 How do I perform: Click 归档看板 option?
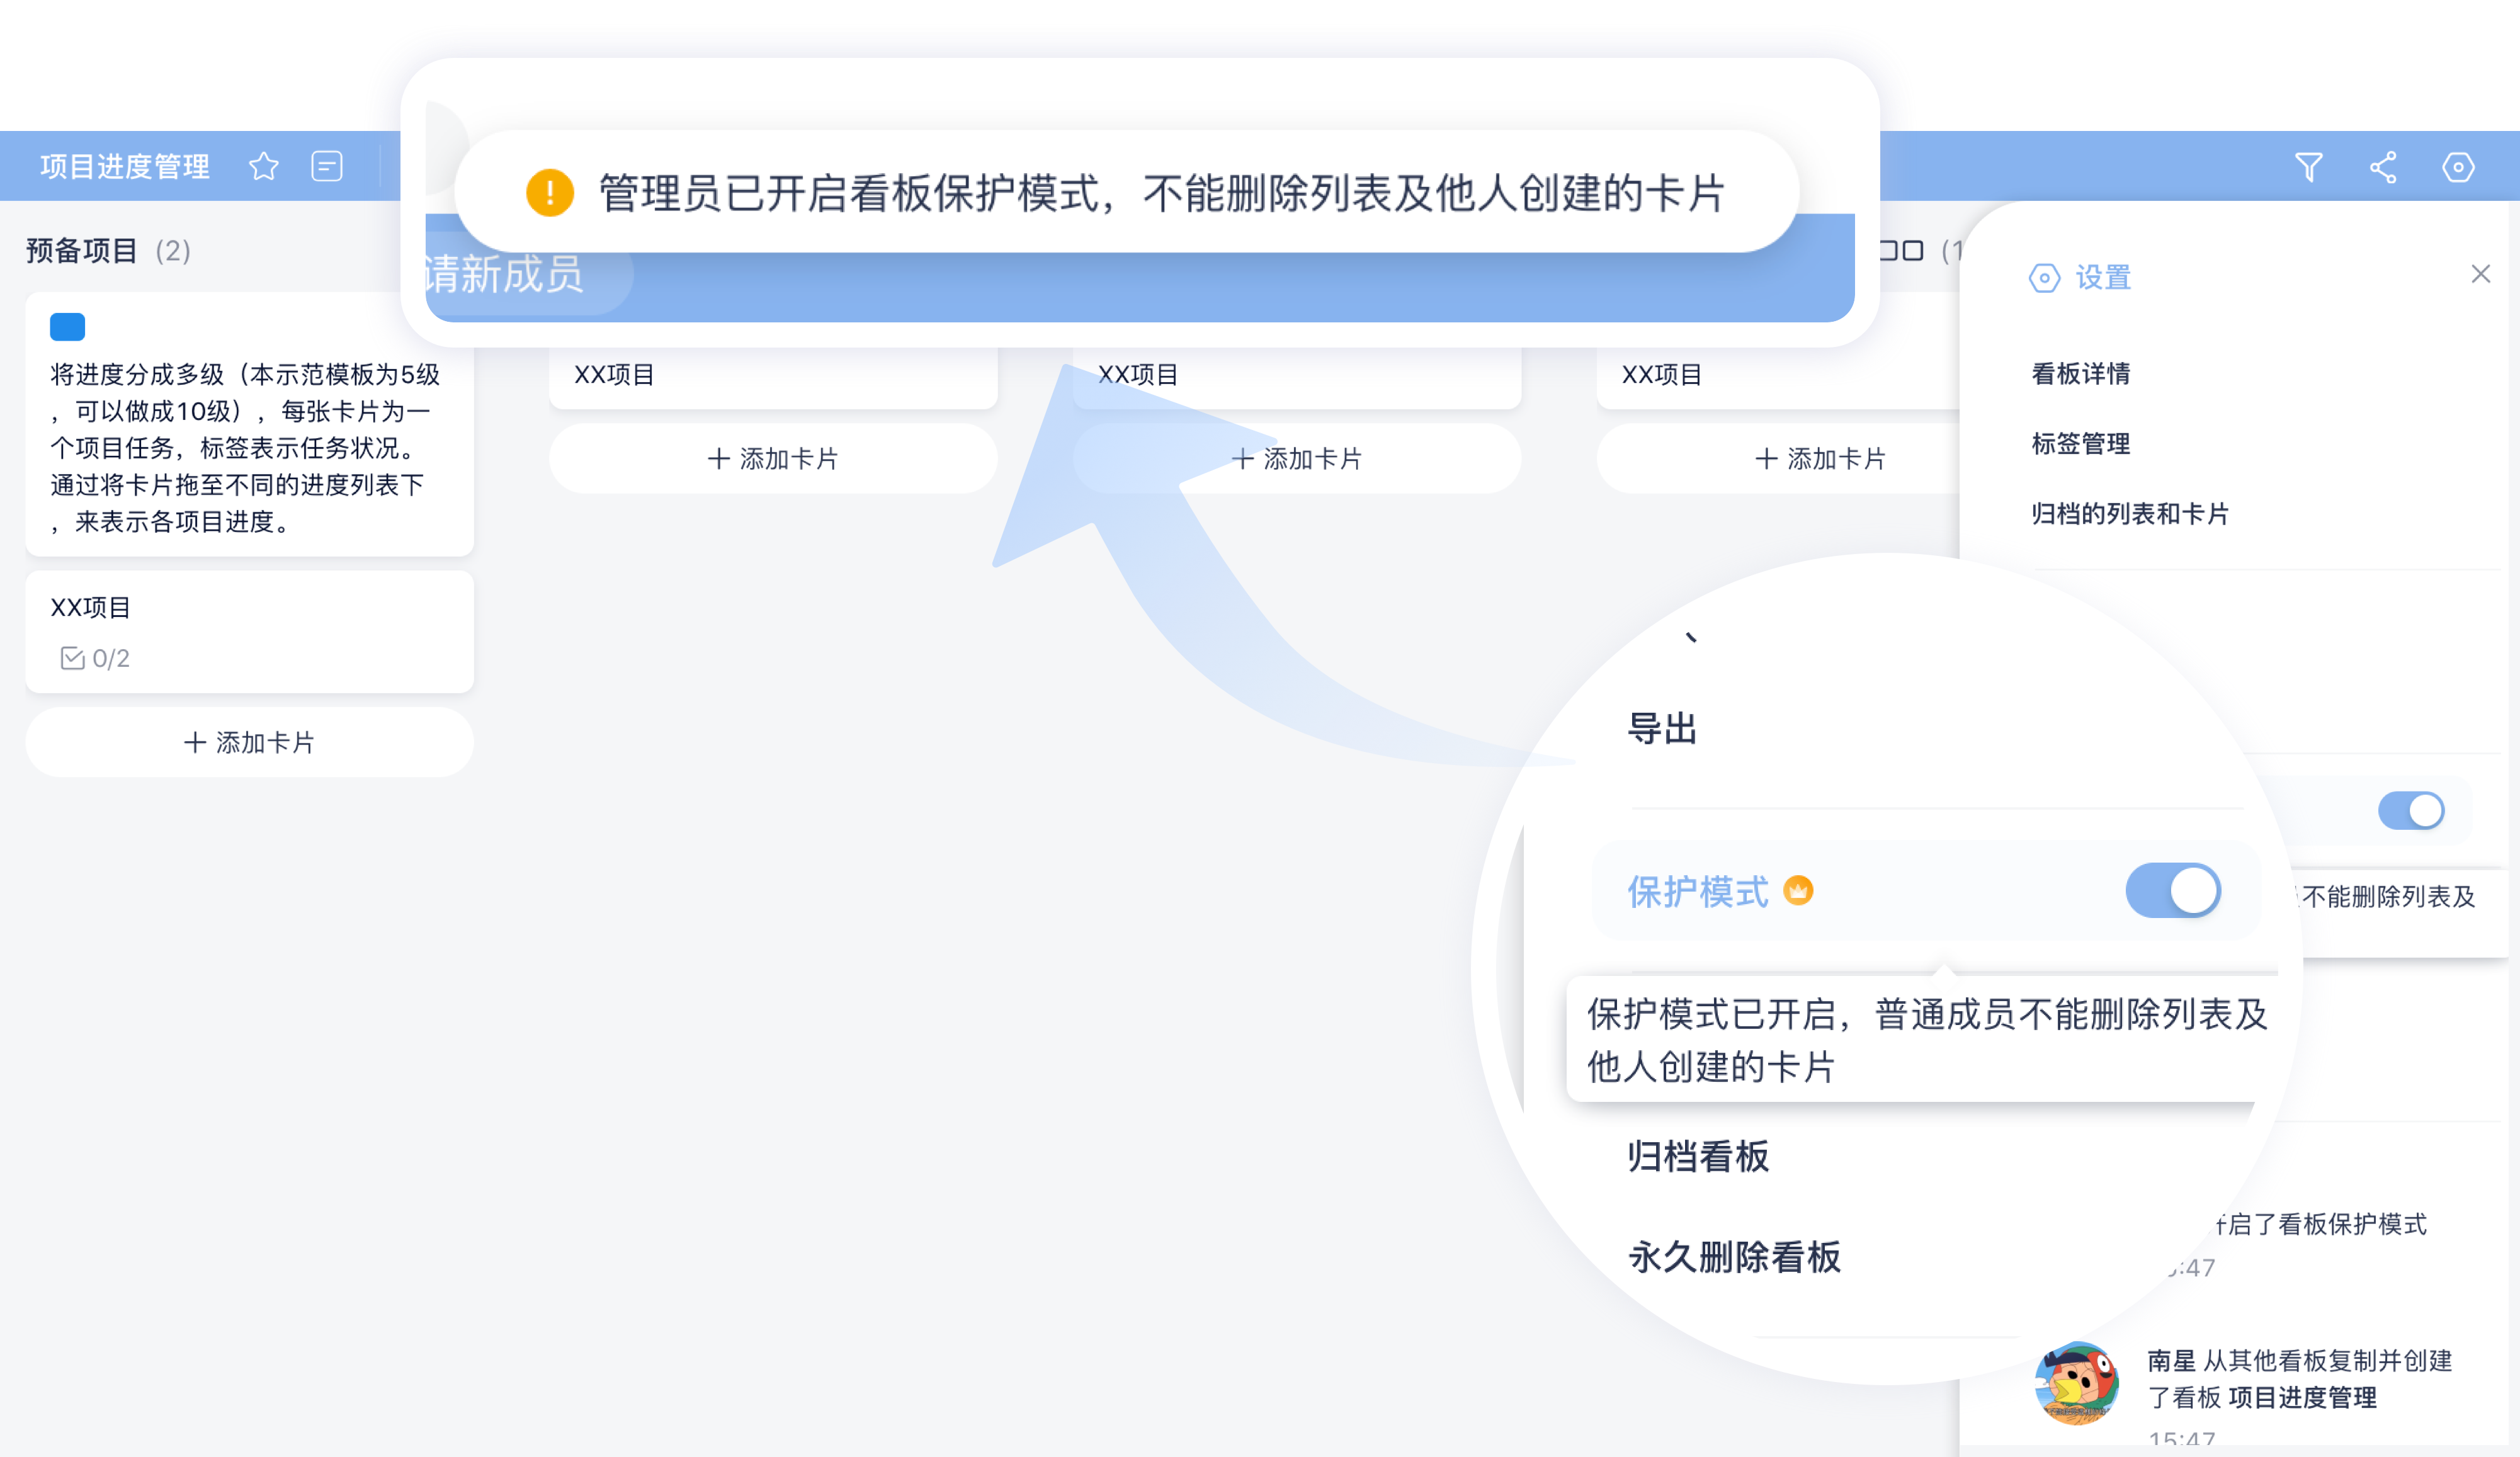coord(1698,1156)
